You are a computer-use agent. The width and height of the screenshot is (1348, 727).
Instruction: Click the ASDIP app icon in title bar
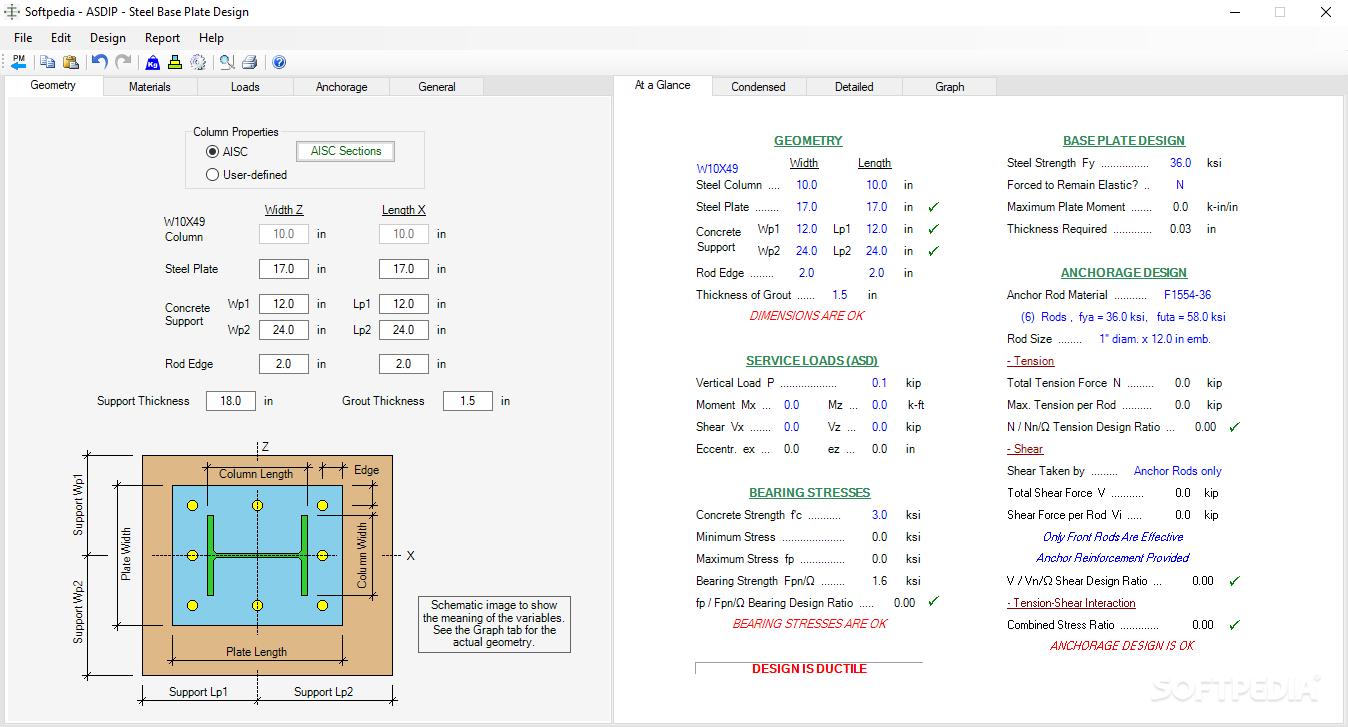[x=12, y=12]
